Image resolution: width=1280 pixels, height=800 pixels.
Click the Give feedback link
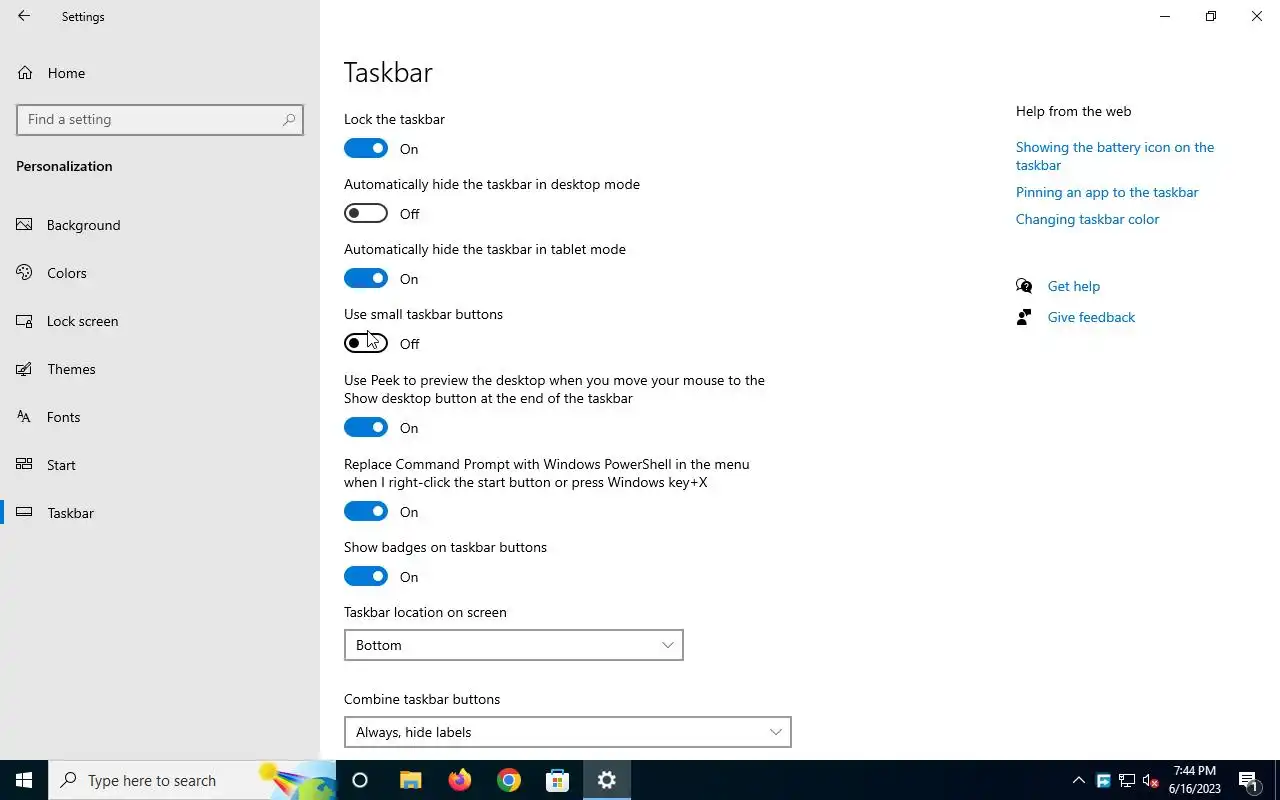point(1091,317)
